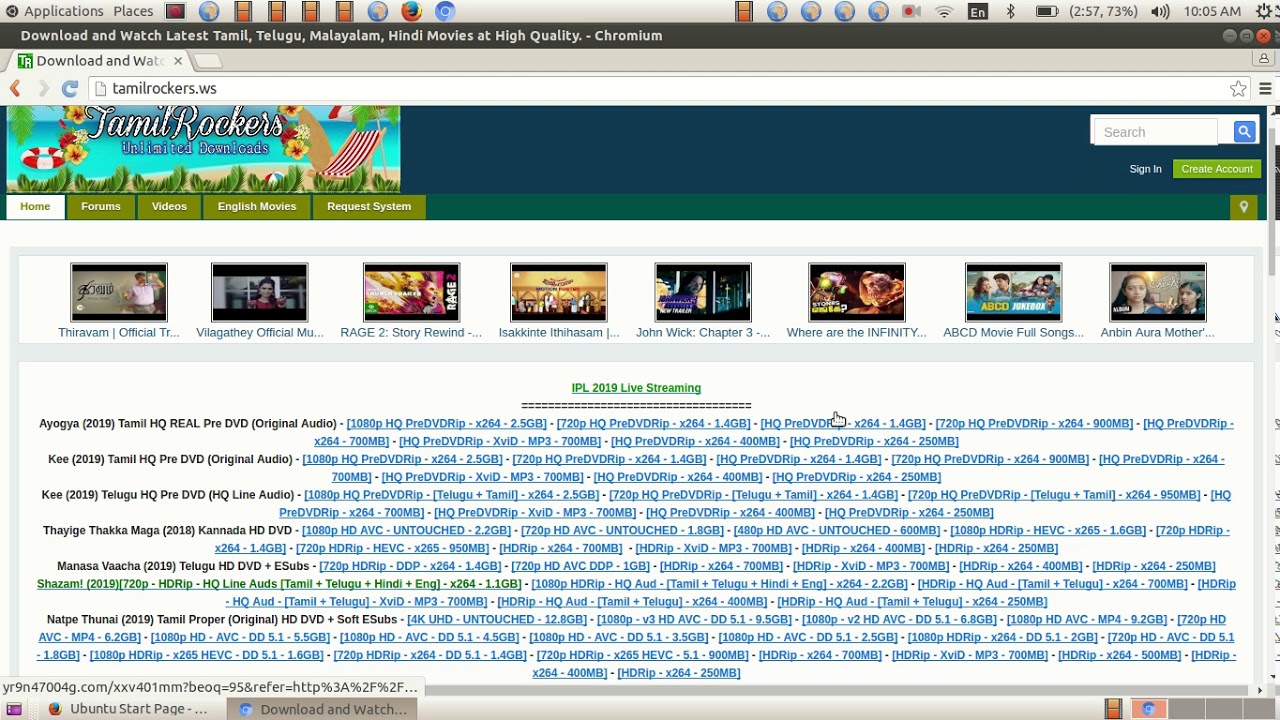Open the Videos tab
The height and width of the screenshot is (720, 1280).
169,206
